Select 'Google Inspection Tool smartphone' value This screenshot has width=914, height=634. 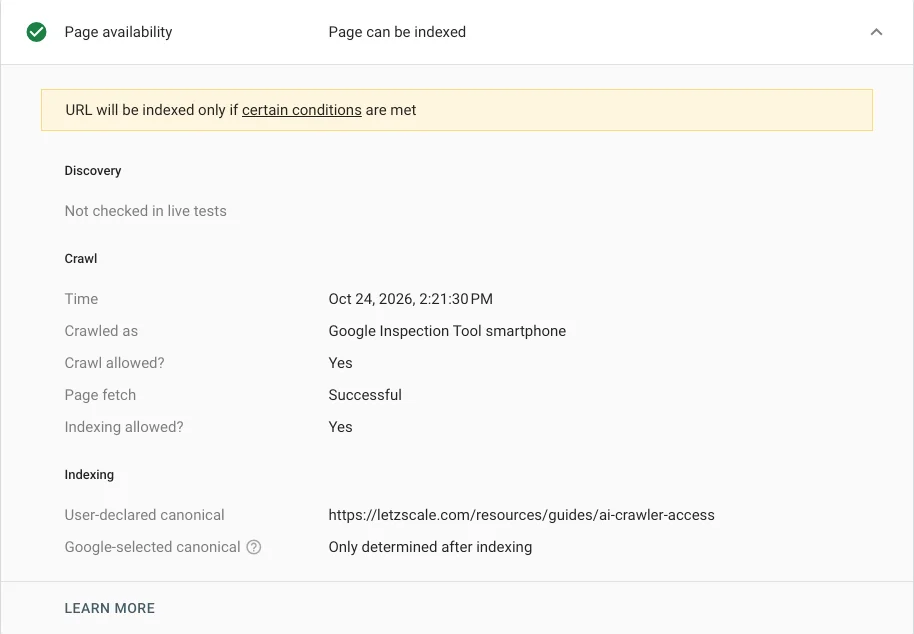[447, 331]
